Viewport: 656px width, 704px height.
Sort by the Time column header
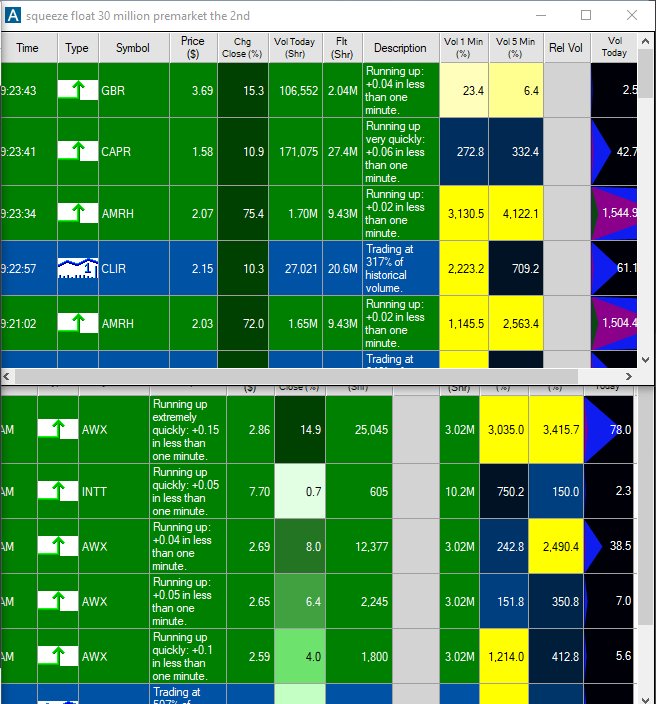pyautogui.click(x=29, y=48)
